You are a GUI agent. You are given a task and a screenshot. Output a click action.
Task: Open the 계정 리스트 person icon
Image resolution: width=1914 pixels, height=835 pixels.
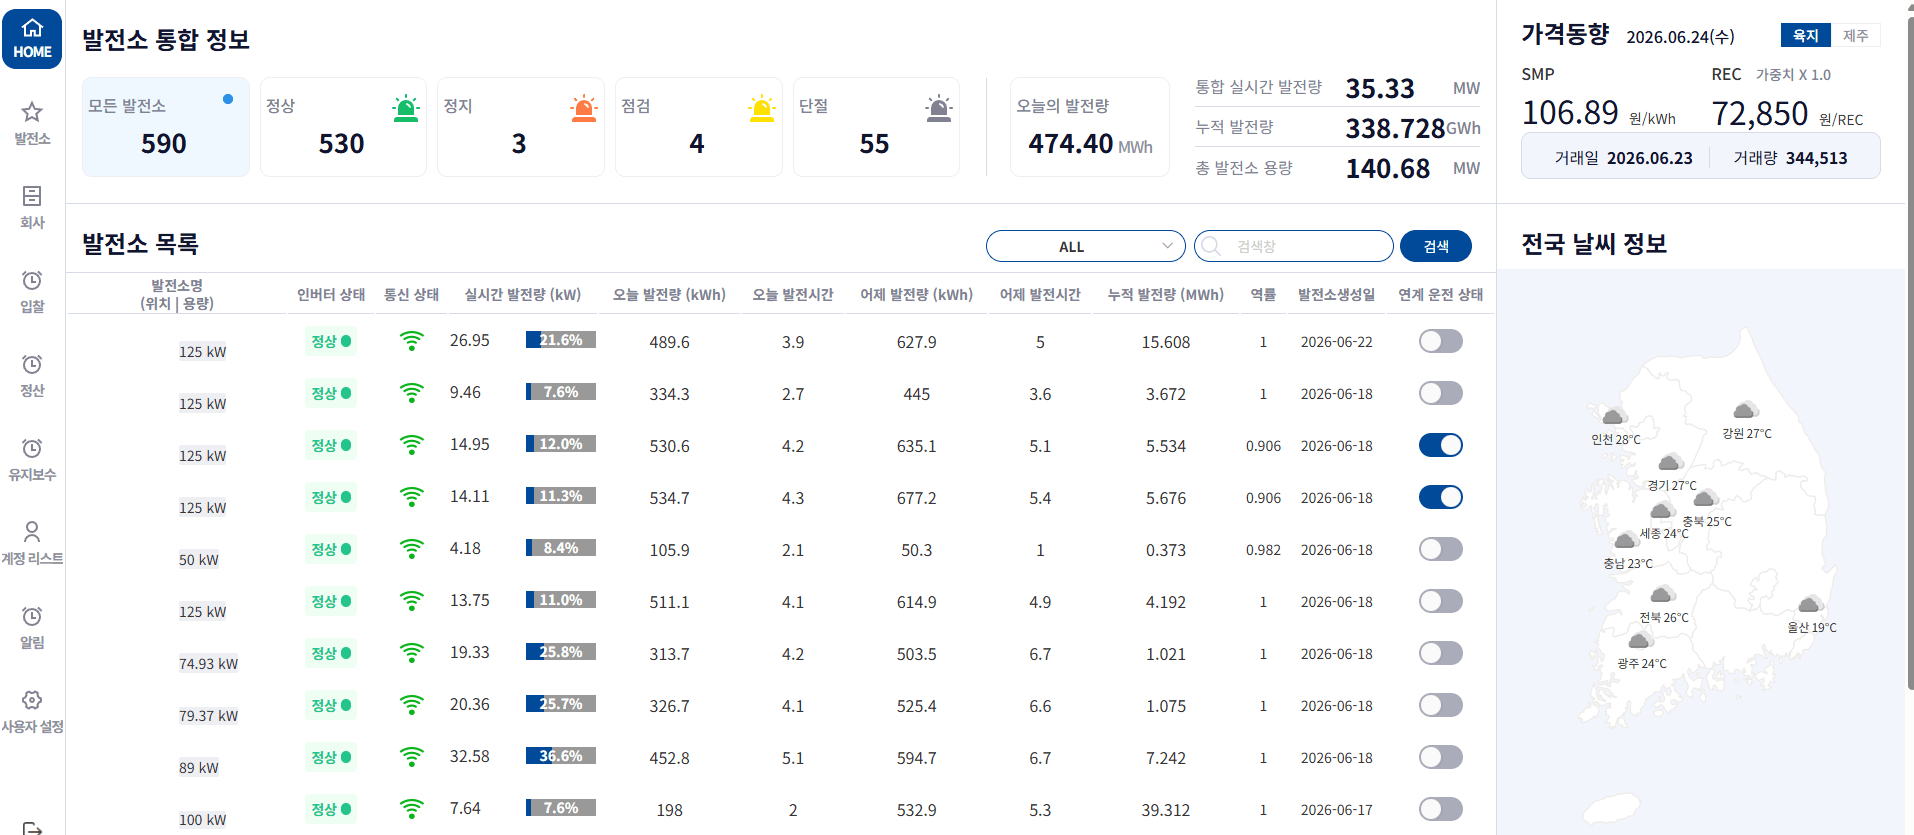[32, 531]
